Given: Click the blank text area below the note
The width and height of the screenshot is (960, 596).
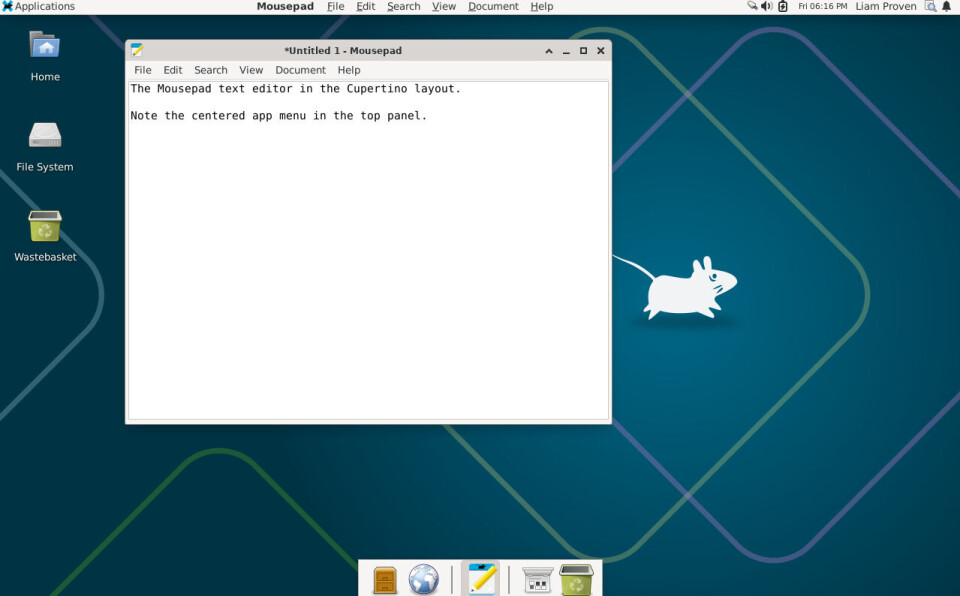Looking at the screenshot, I should click(368, 270).
